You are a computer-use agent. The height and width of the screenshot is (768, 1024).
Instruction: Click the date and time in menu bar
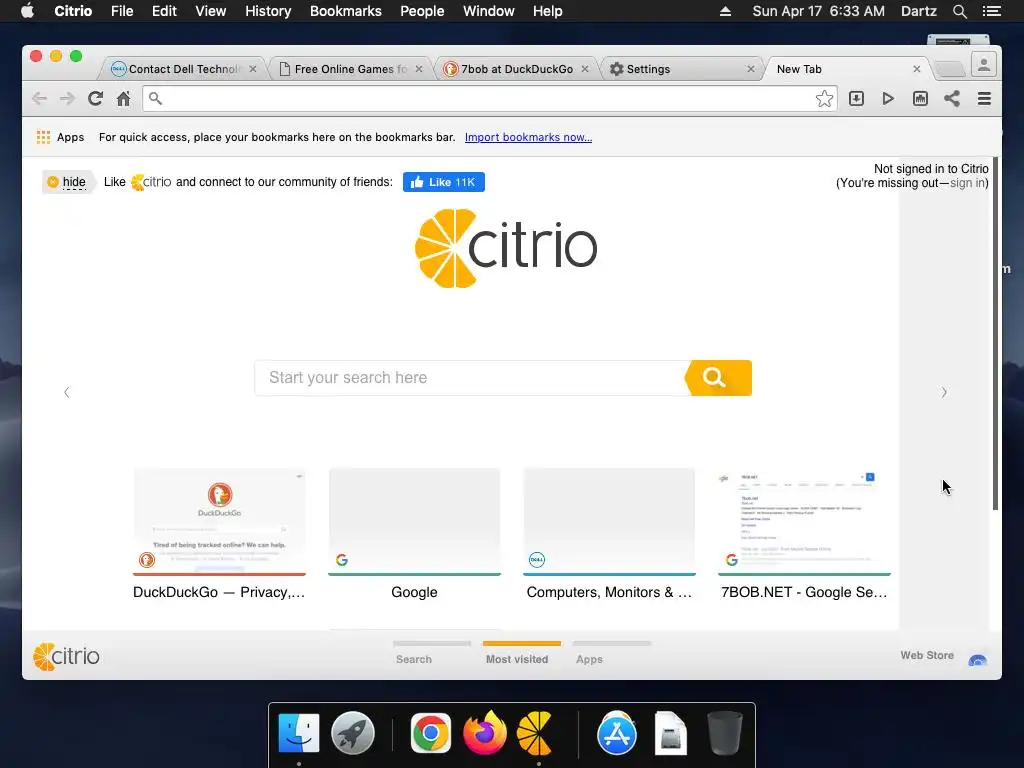818,11
